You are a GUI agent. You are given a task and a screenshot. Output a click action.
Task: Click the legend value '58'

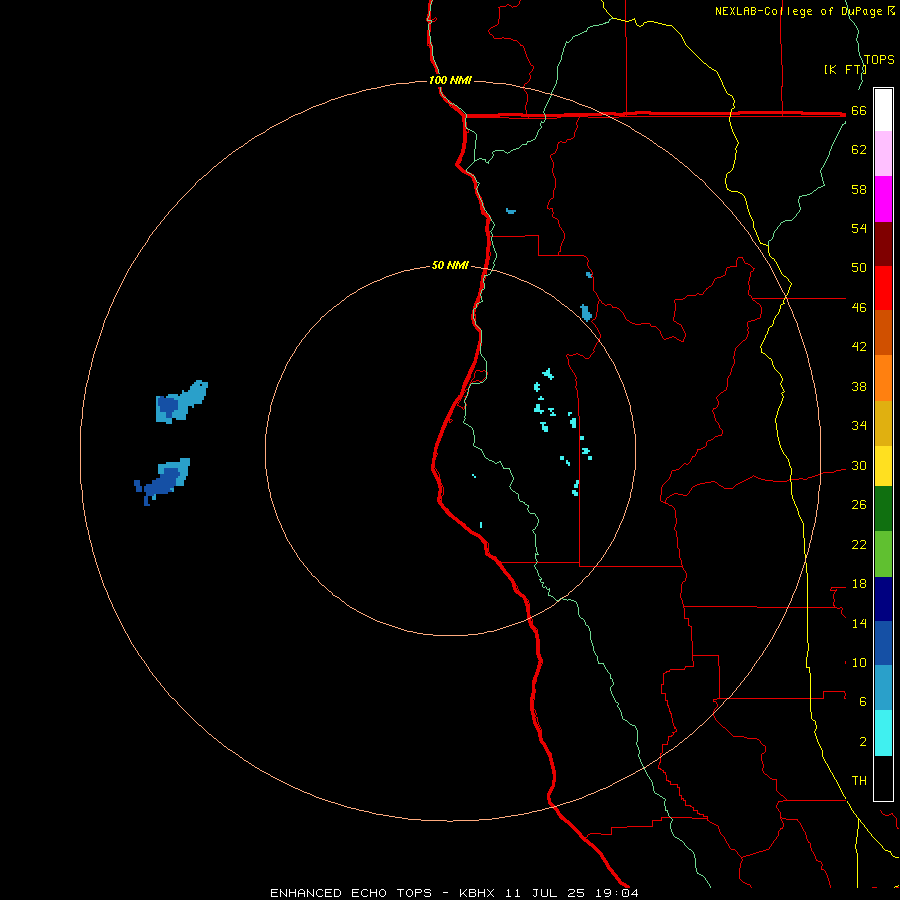click(x=859, y=189)
